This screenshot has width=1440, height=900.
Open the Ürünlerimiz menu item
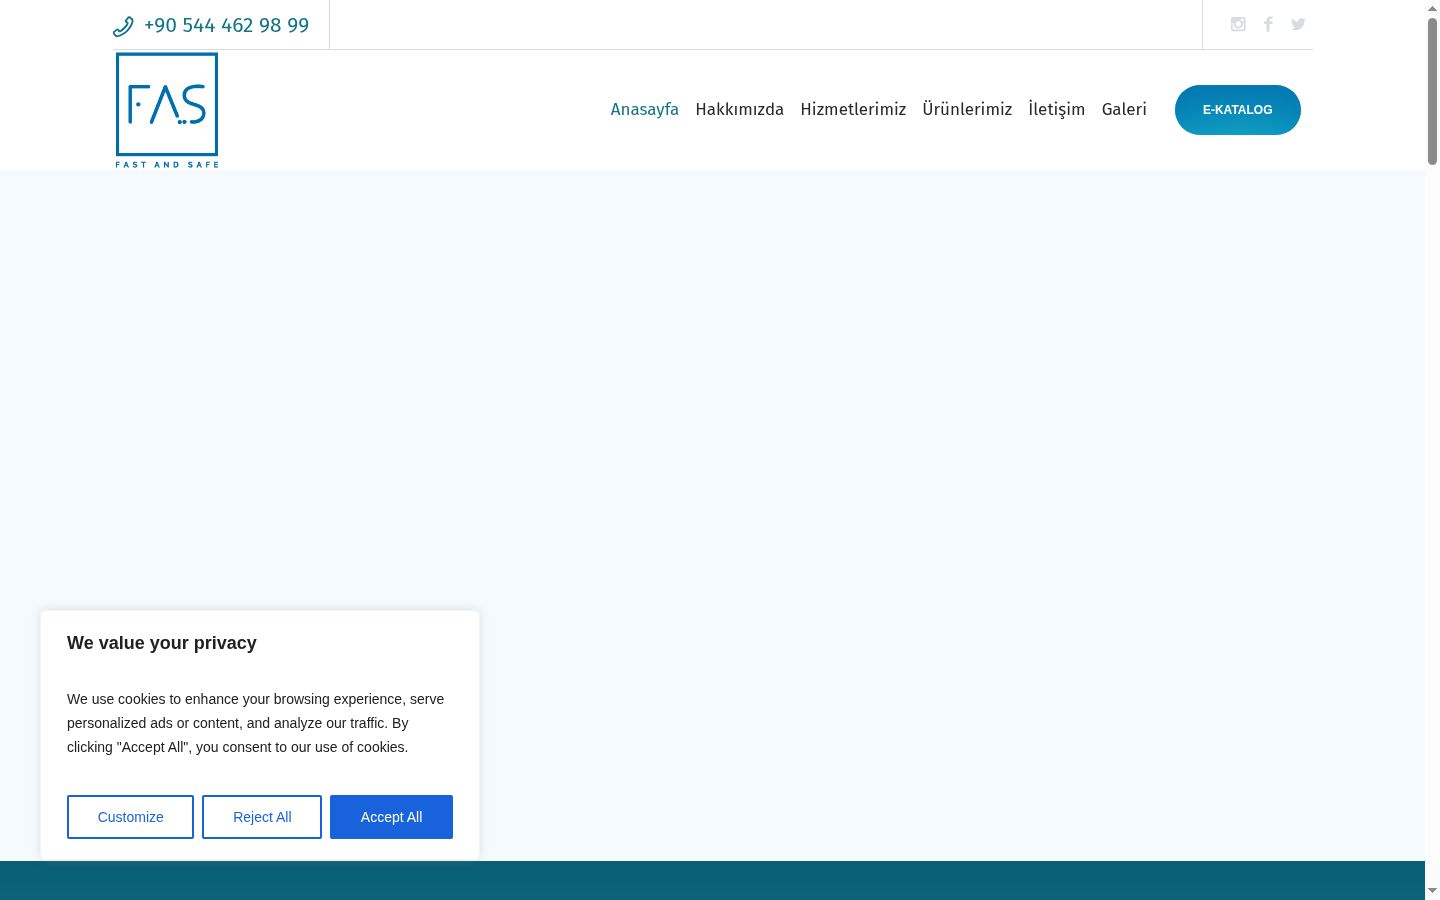click(x=967, y=109)
